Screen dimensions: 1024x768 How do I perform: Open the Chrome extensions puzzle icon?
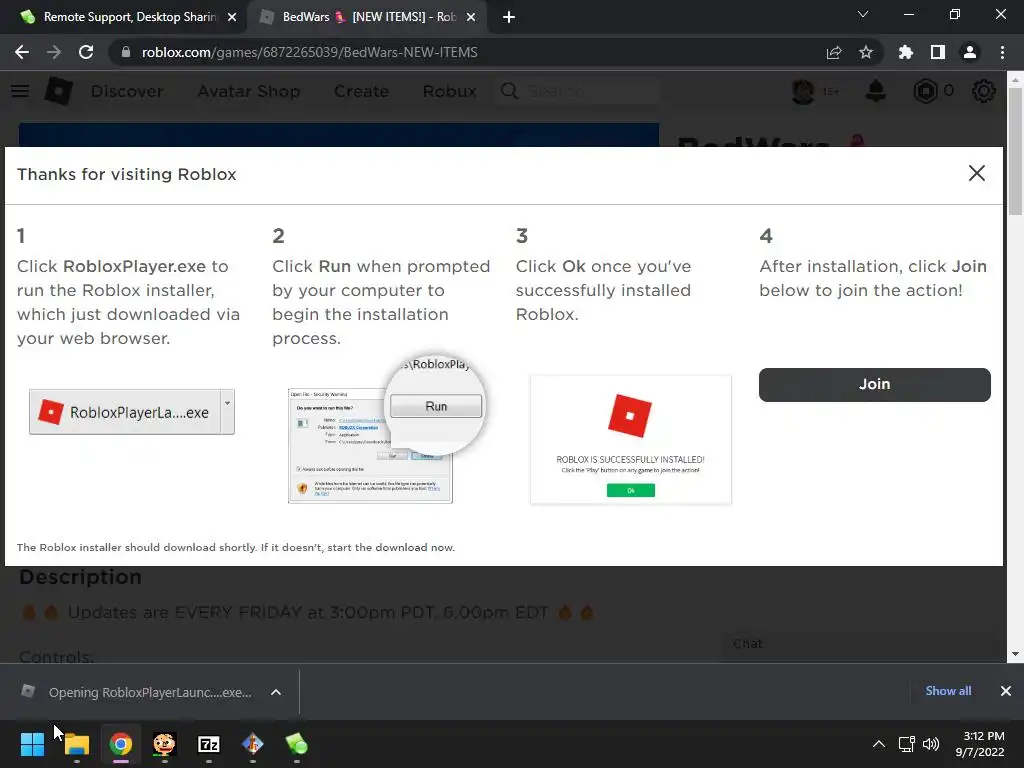click(905, 52)
